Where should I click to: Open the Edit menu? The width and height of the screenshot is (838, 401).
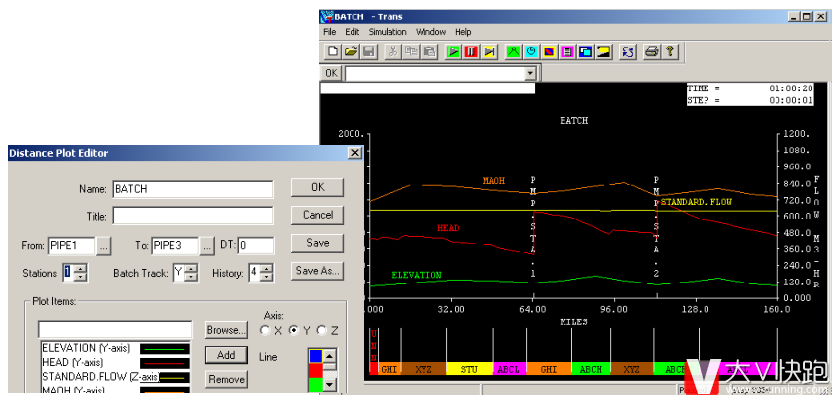pos(352,32)
